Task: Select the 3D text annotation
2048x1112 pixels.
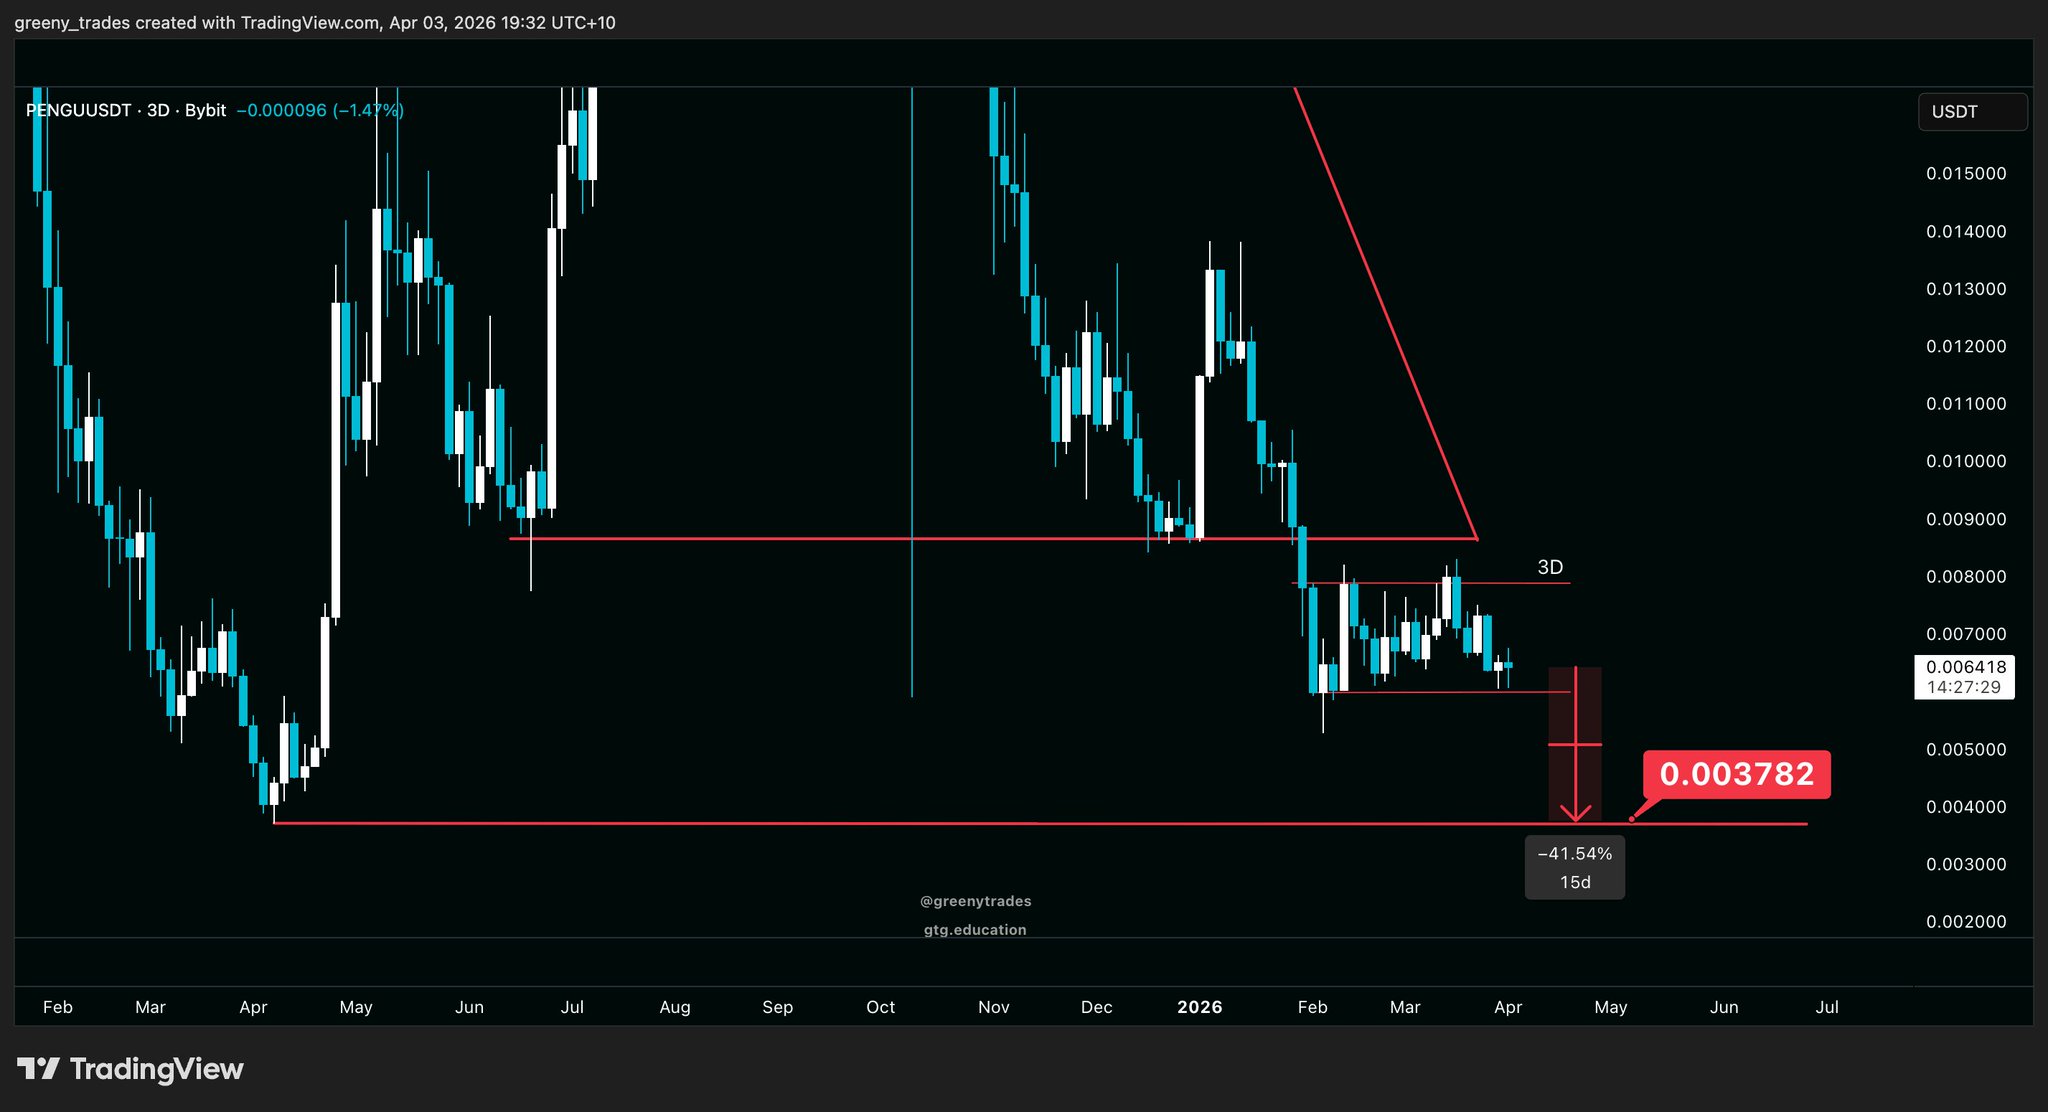Action: 1549,567
